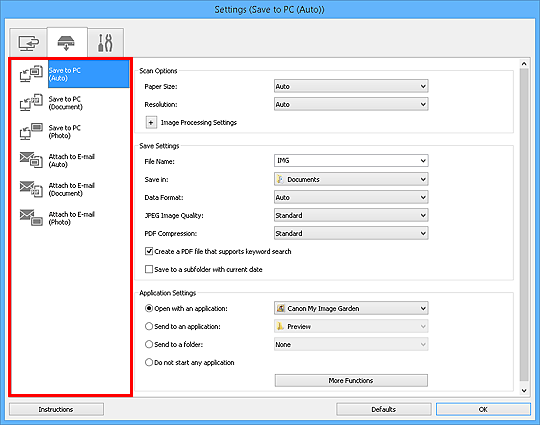Select Send to an application radio button

(x=149, y=326)
